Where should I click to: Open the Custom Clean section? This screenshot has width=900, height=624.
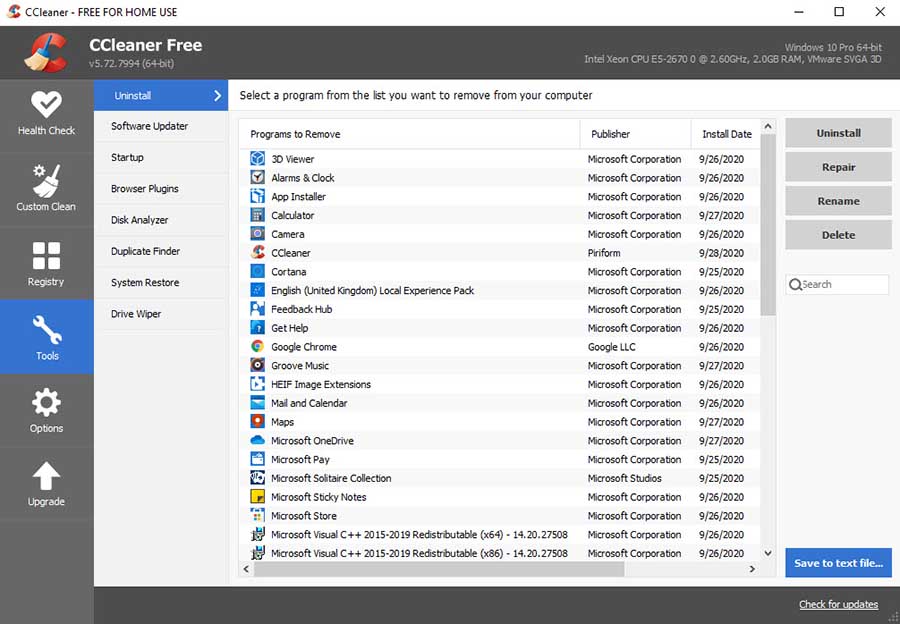(x=46, y=189)
